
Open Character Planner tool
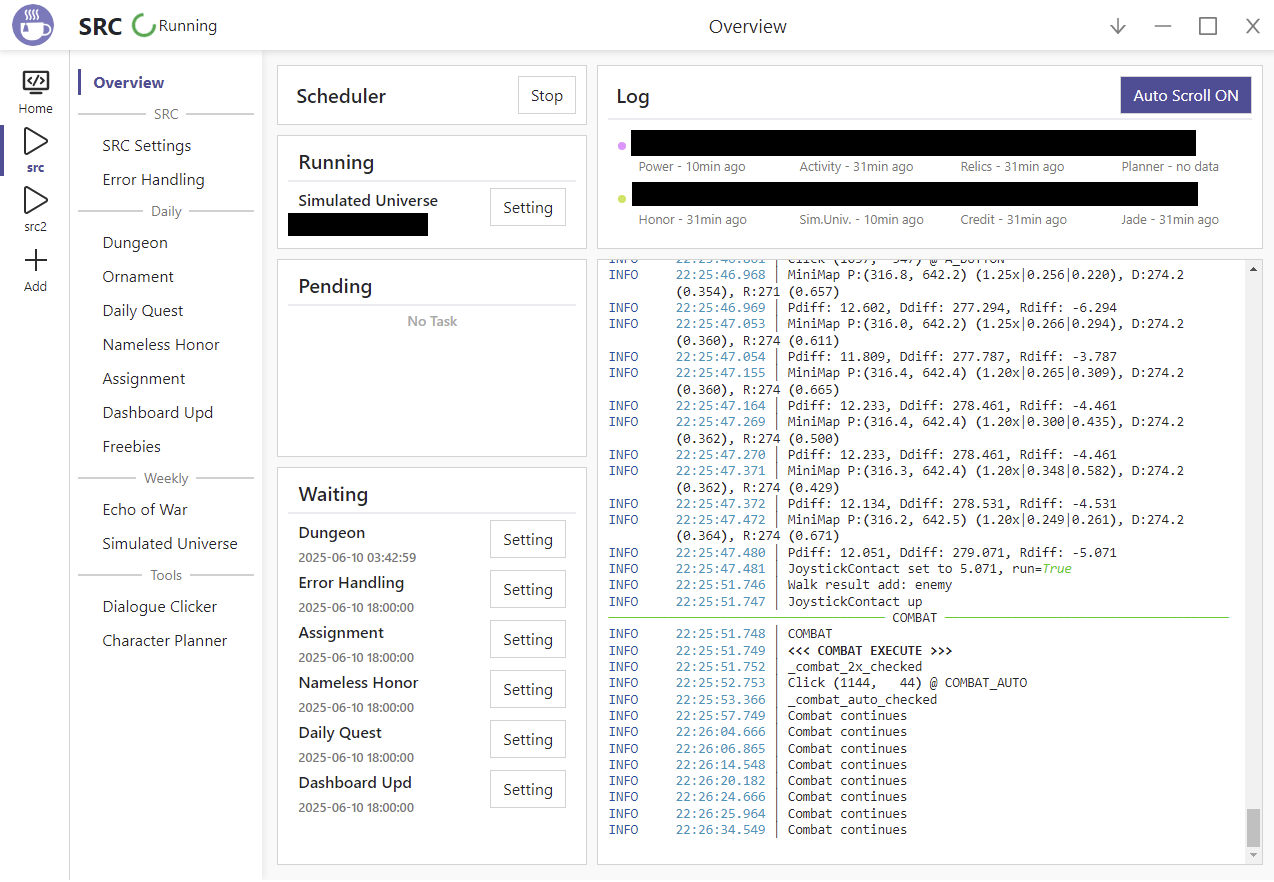(166, 640)
